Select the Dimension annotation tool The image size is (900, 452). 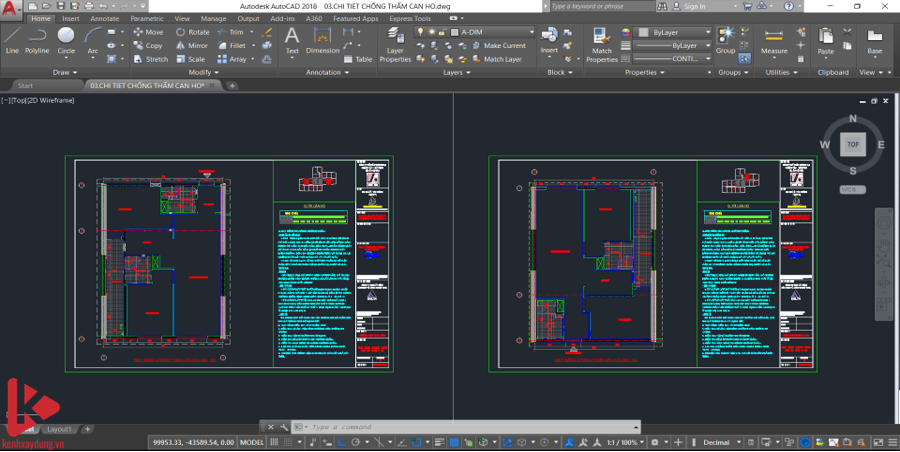322,40
